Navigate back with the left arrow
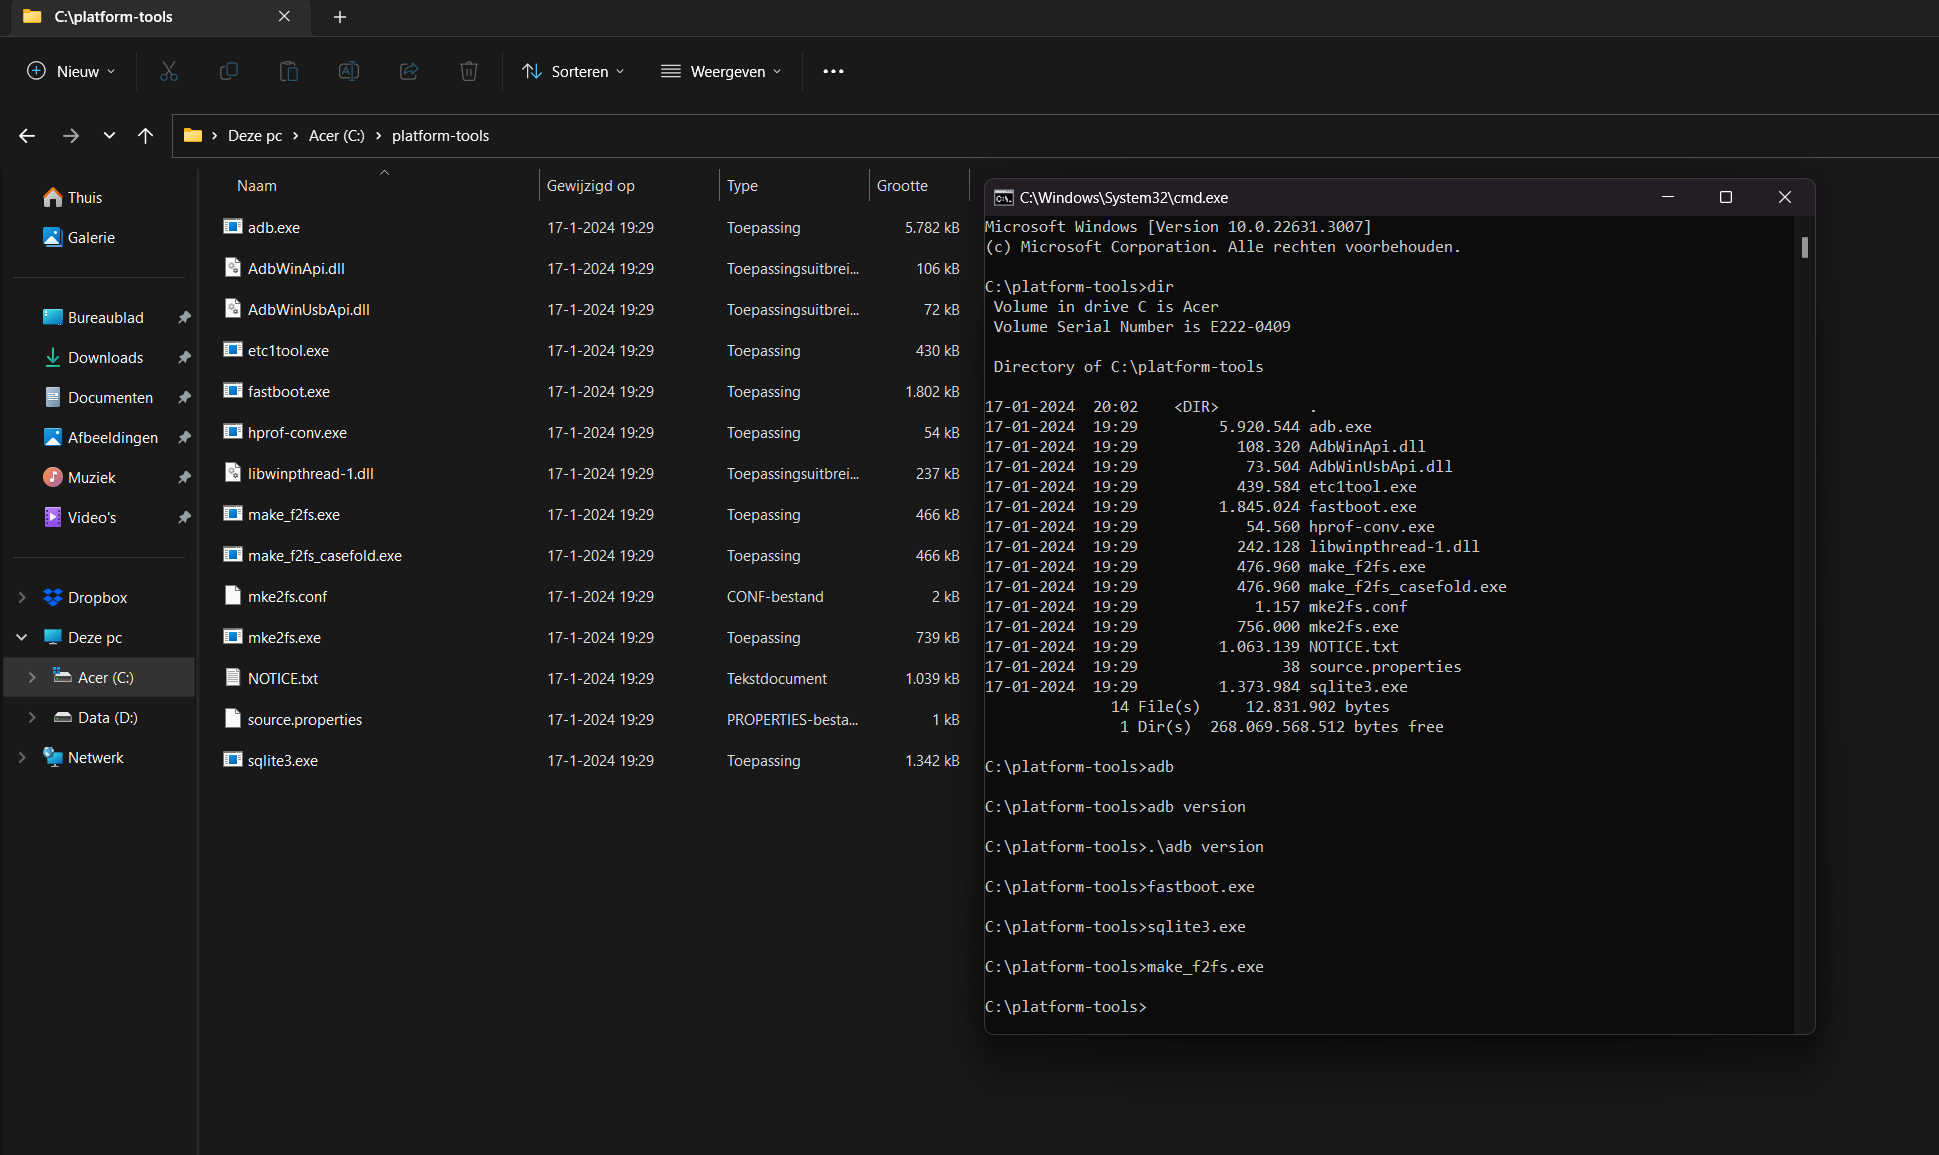This screenshot has width=1939, height=1155. (27, 136)
